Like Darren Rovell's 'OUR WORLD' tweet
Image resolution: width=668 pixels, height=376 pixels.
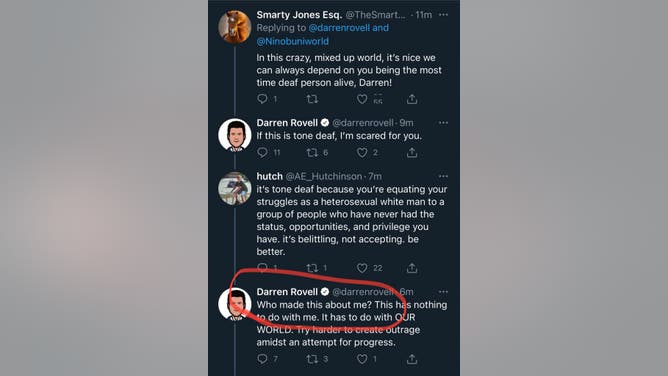click(x=362, y=359)
